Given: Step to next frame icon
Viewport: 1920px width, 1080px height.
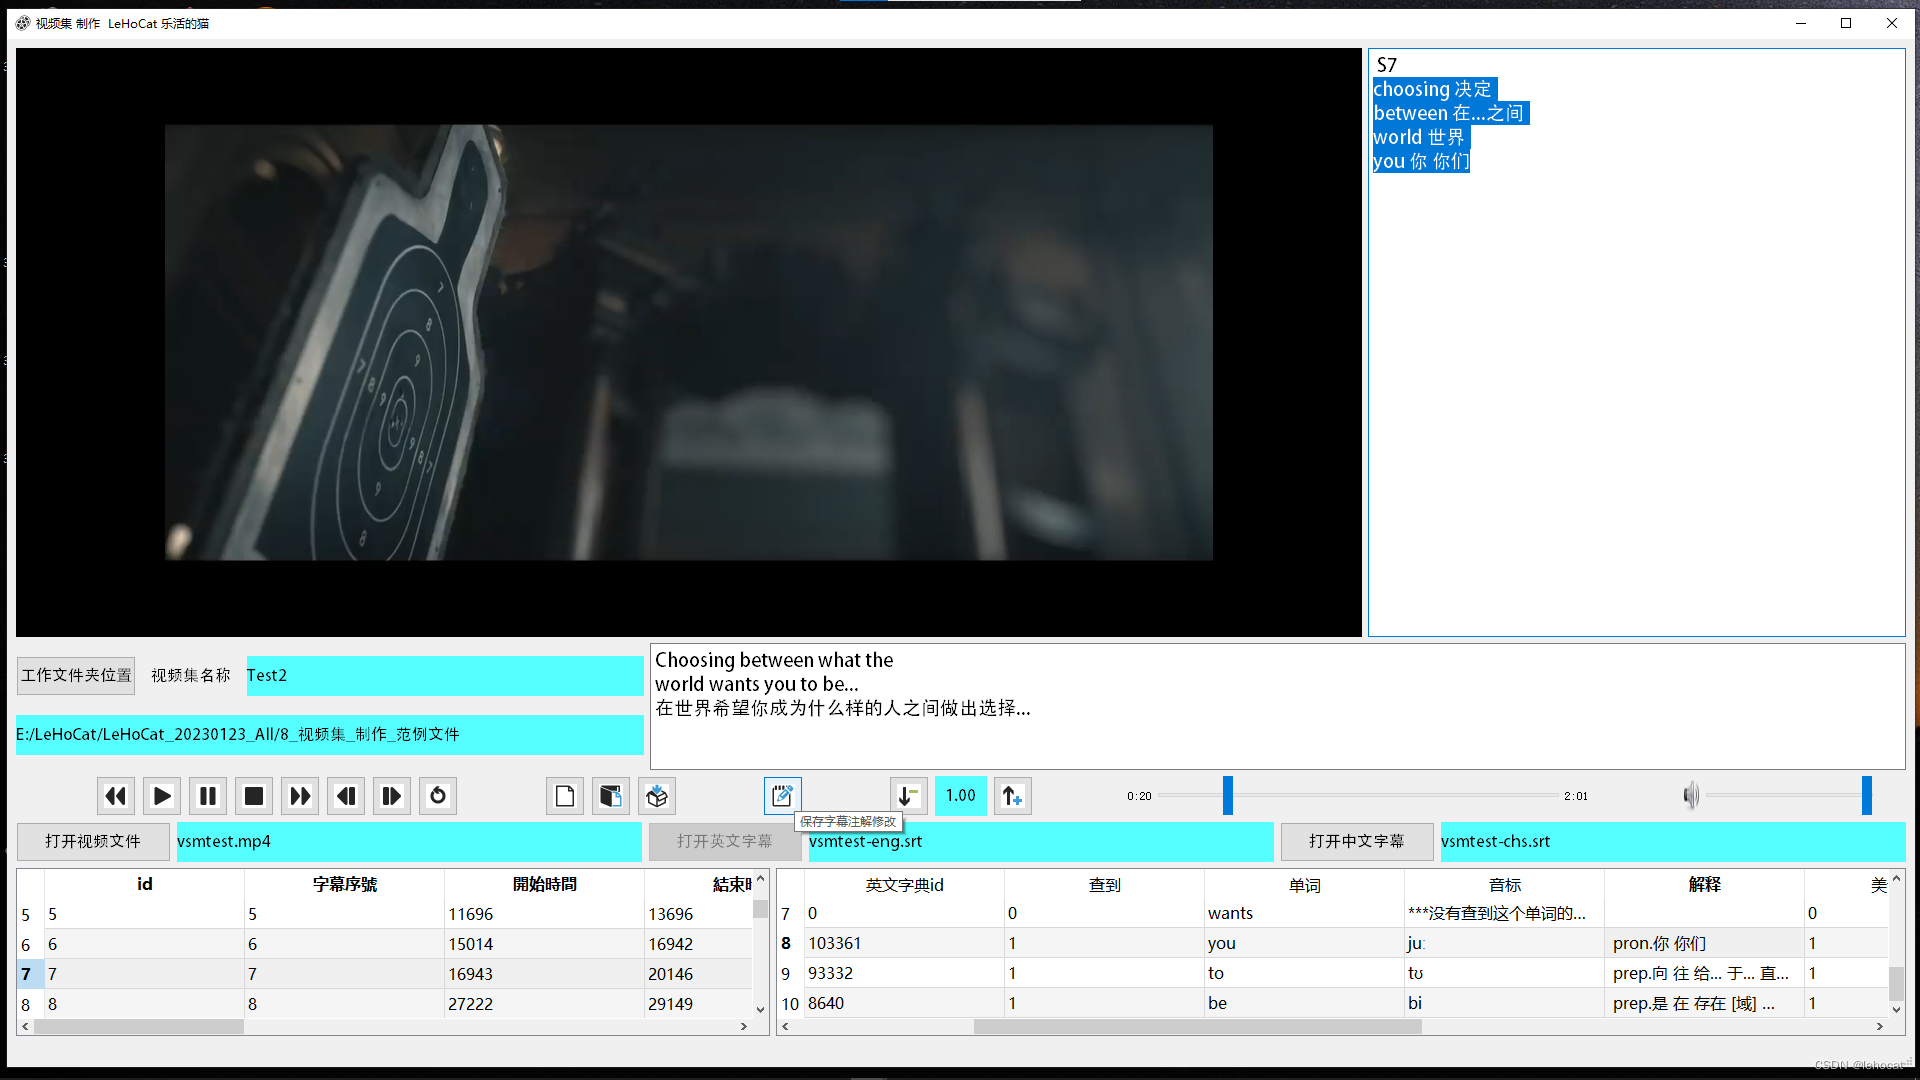Looking at the screenshot, I should pyautogui.click(x=392, y=796).
